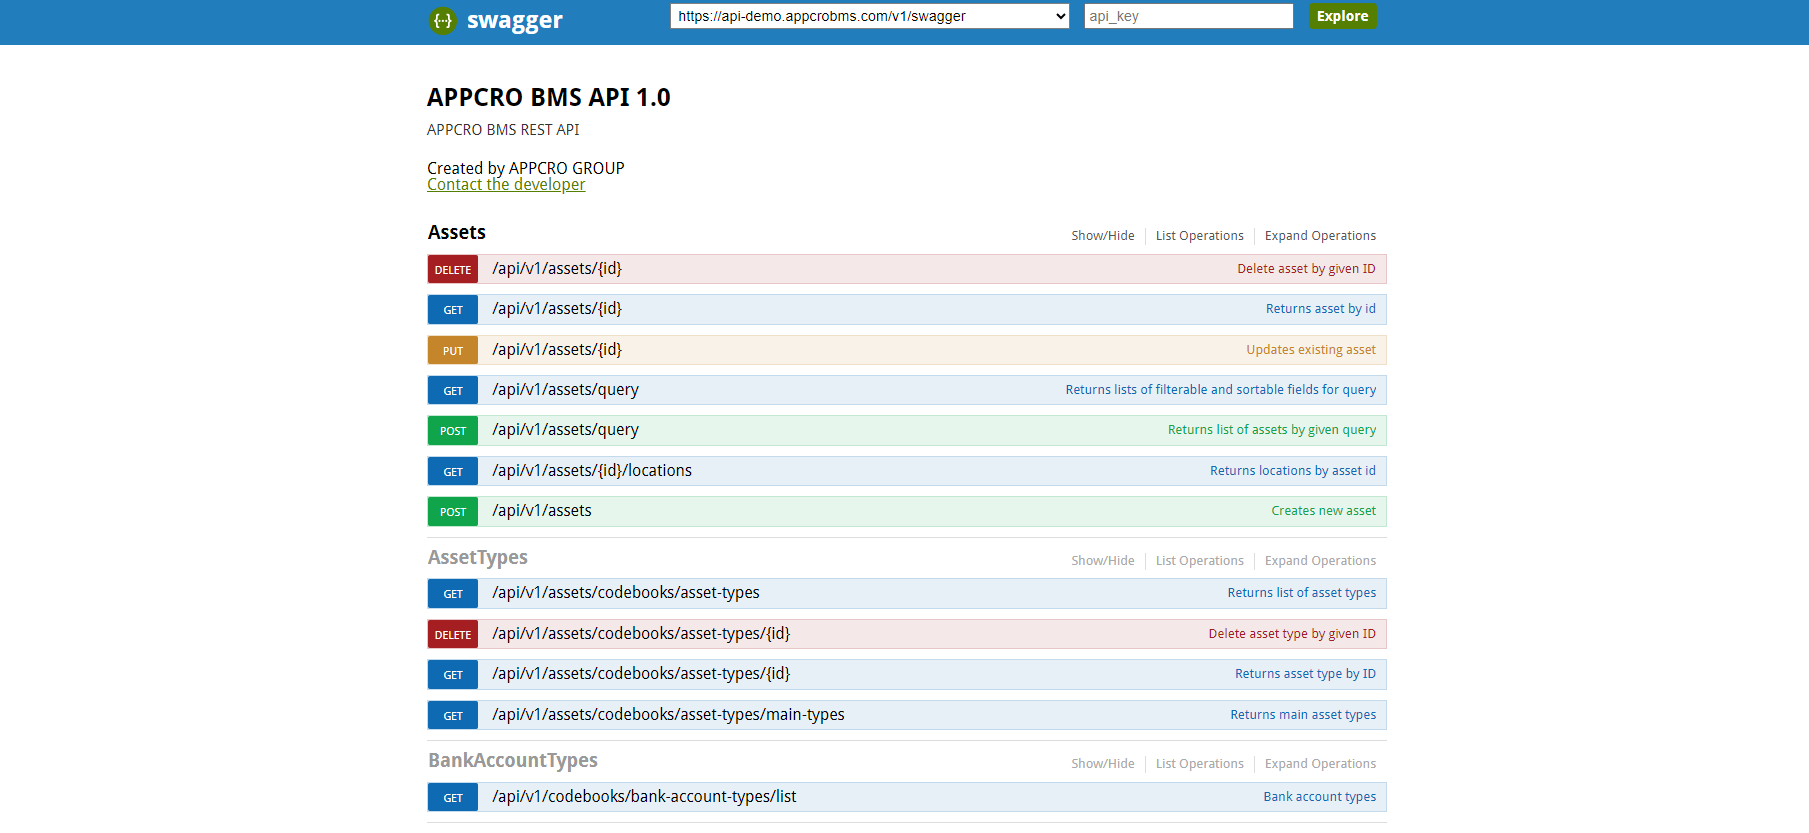Click the 'APPCRO BMS REST API' subtitle text

pos(503,130)
